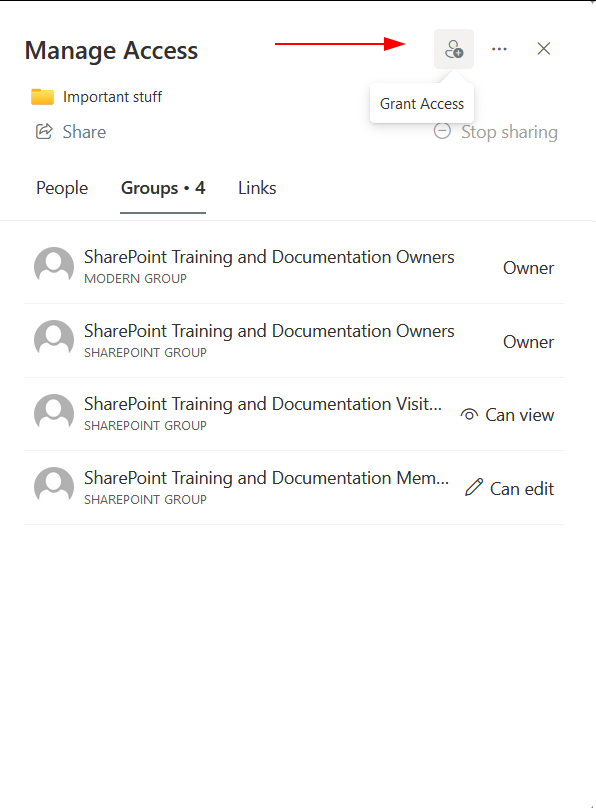Click Owner role of SharePoint Group Owners row
This screenshot has height=808, width=596.
click(529, 342)
